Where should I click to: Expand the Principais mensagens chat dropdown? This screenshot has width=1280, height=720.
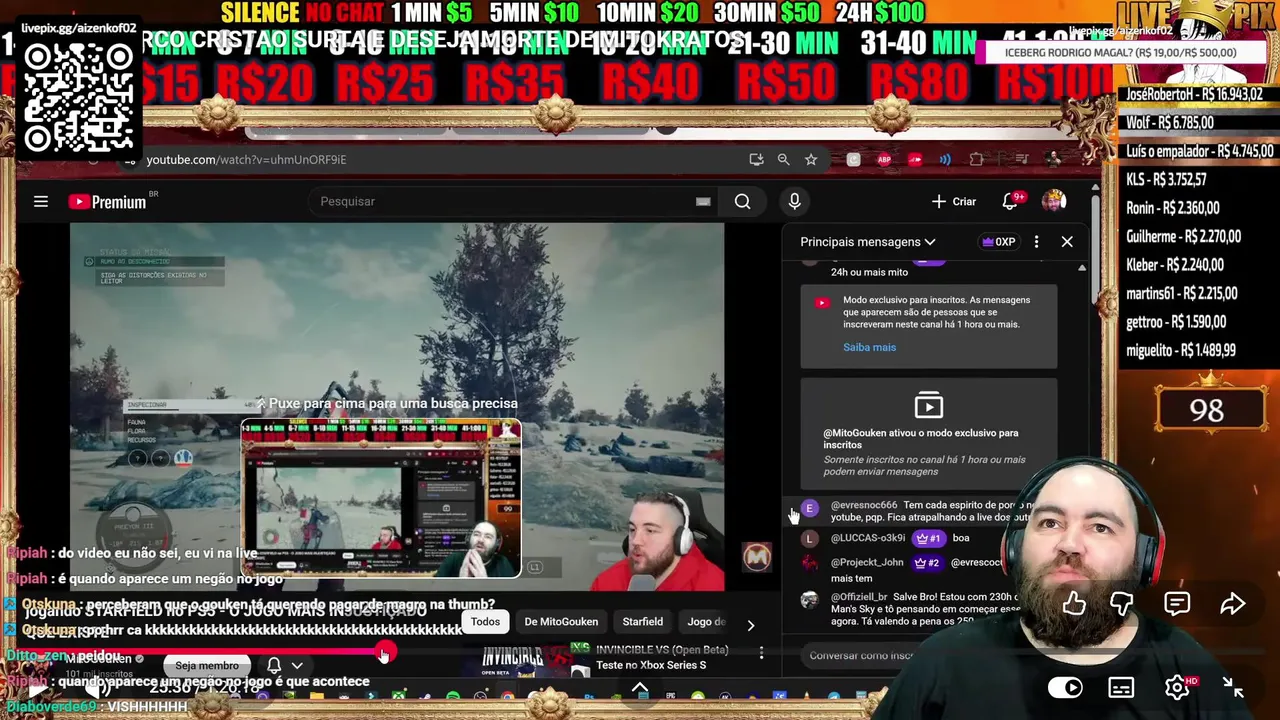[x=867, y=242]
